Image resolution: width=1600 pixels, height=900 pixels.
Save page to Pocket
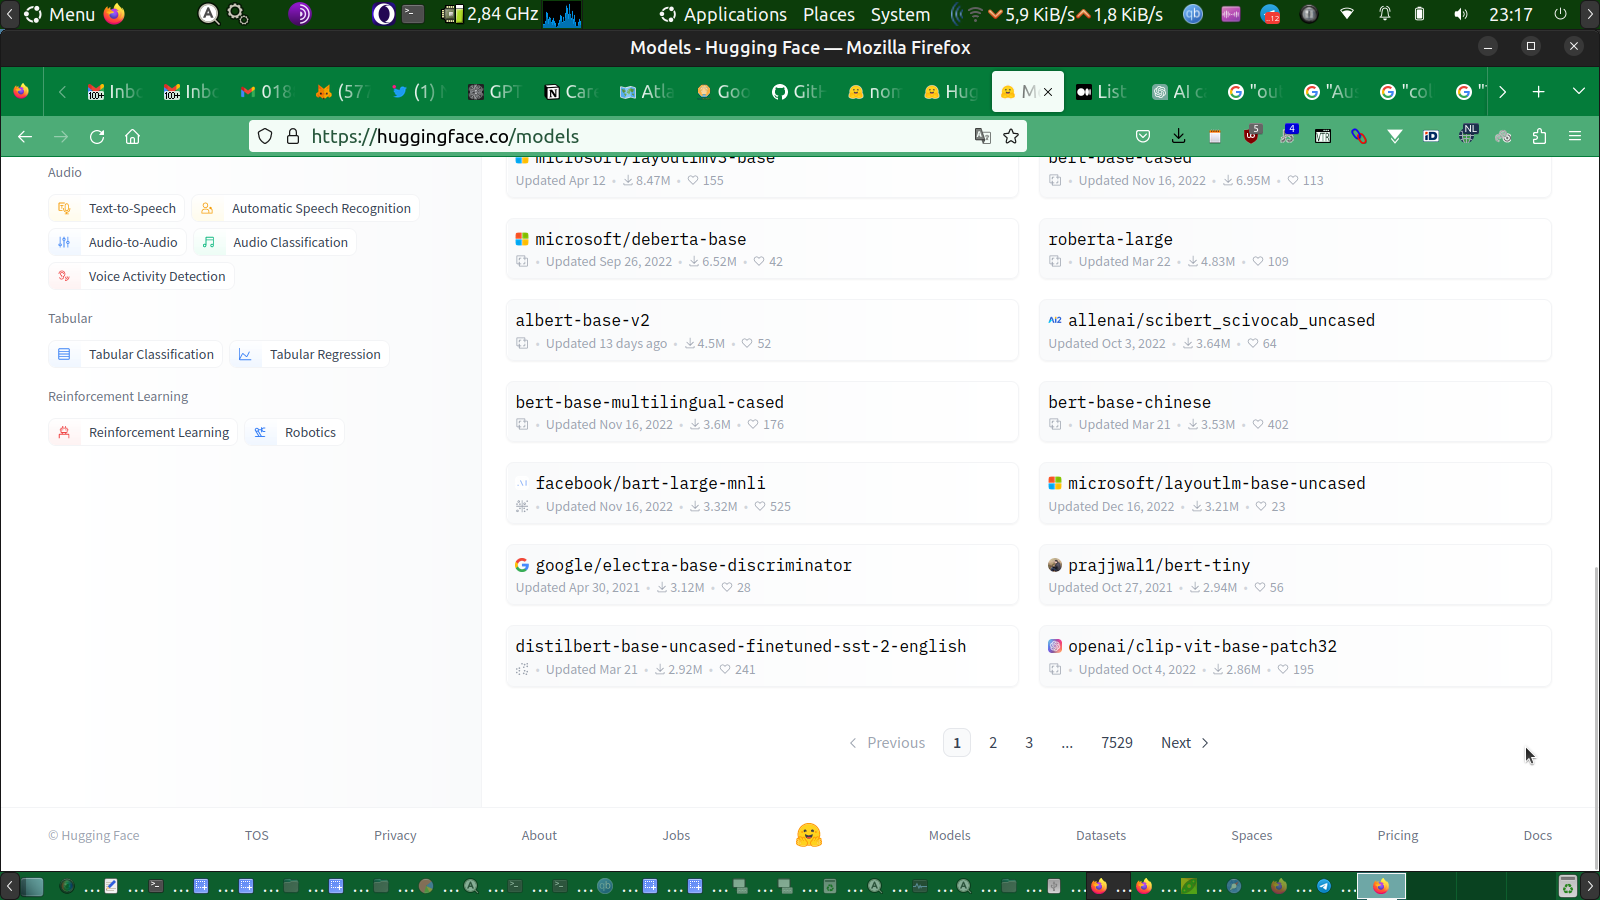[1143, 136]
